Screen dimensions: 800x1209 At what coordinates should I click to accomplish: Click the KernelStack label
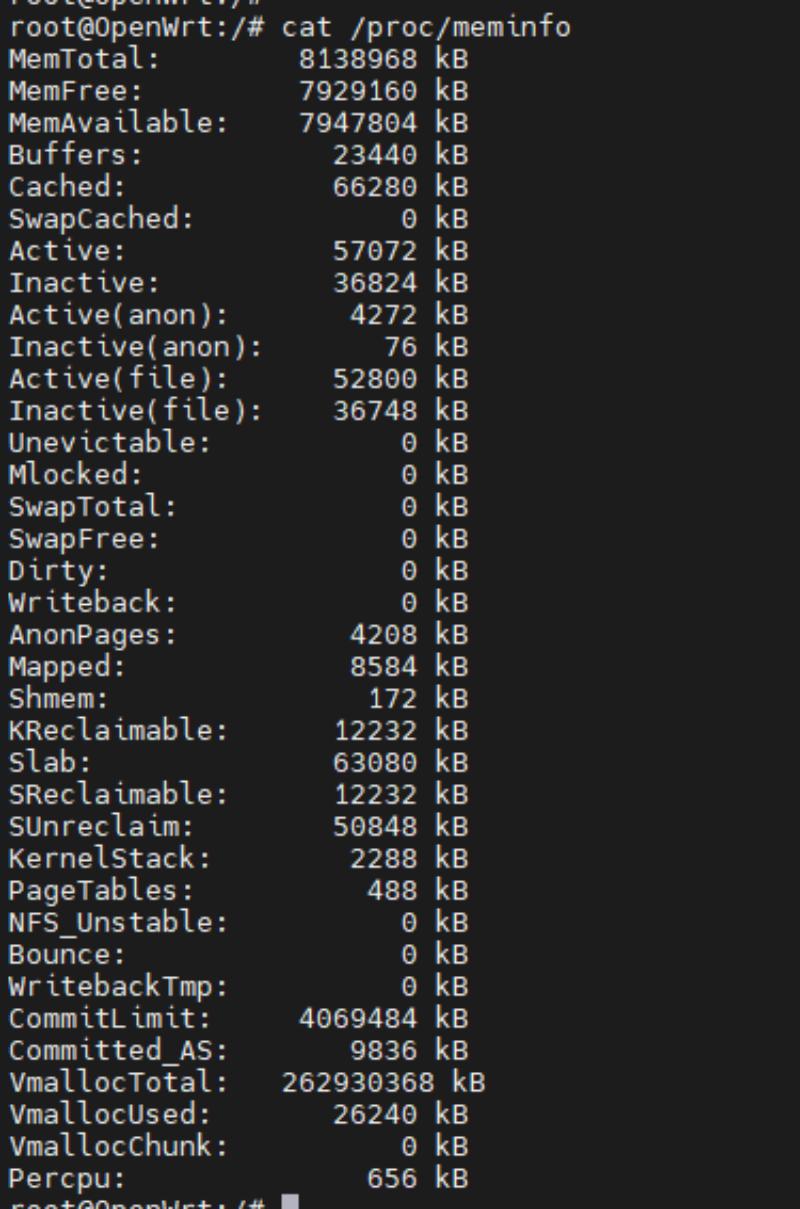(x=110, y=859)
